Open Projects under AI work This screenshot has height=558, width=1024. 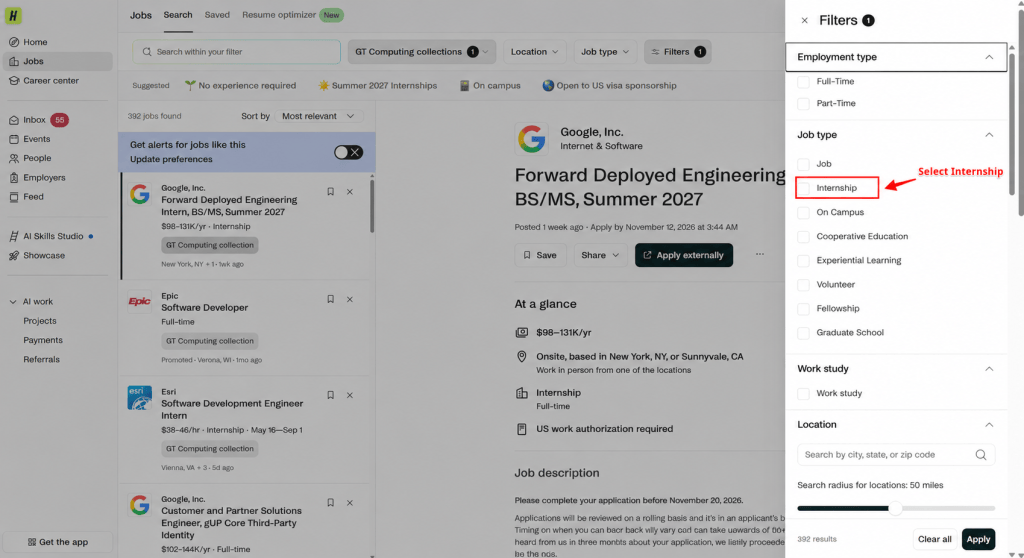[40, 321]
